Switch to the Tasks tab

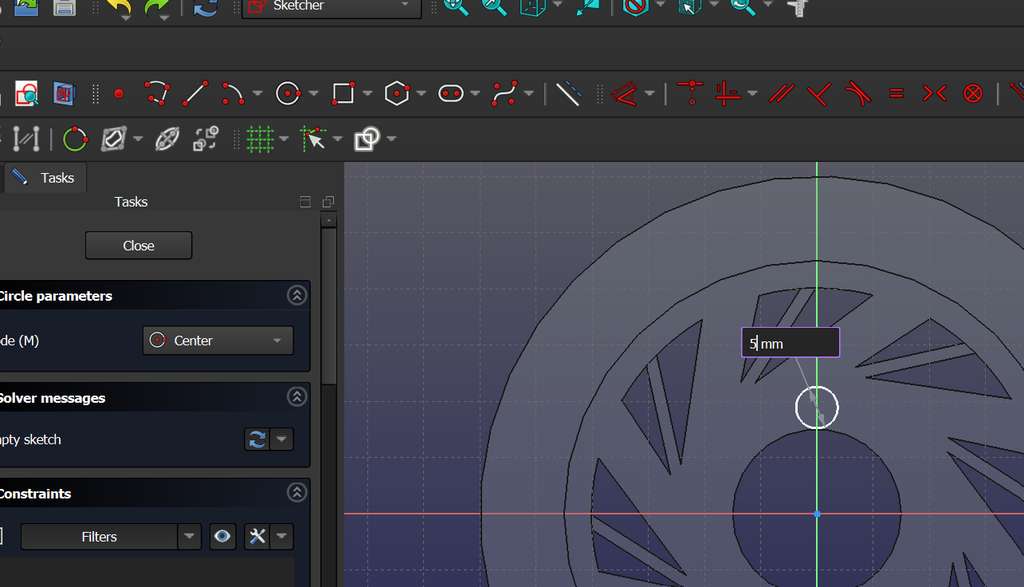(45, 178)
